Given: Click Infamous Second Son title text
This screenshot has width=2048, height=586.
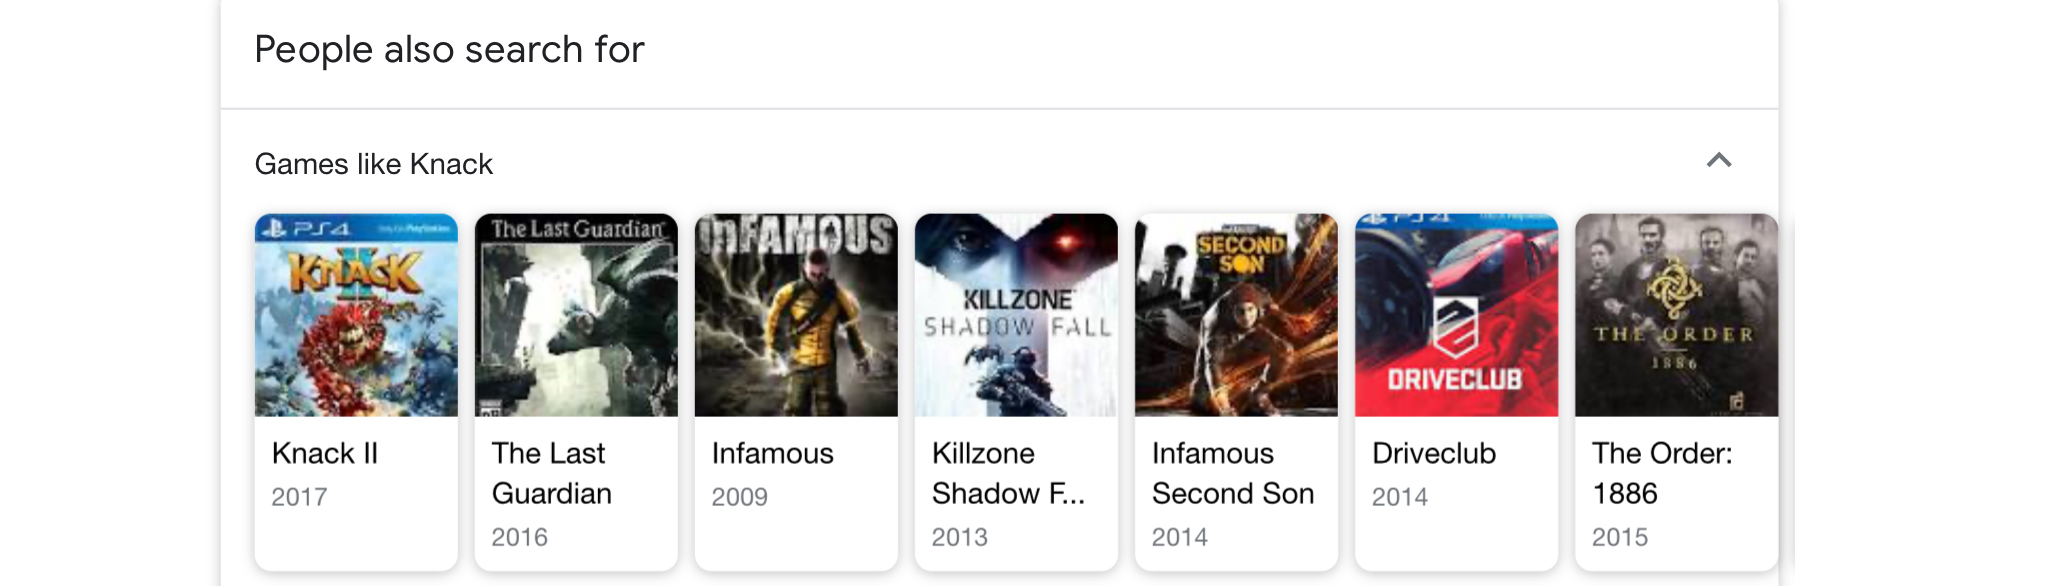Looking at the screenshot, I should (1233, 473).
